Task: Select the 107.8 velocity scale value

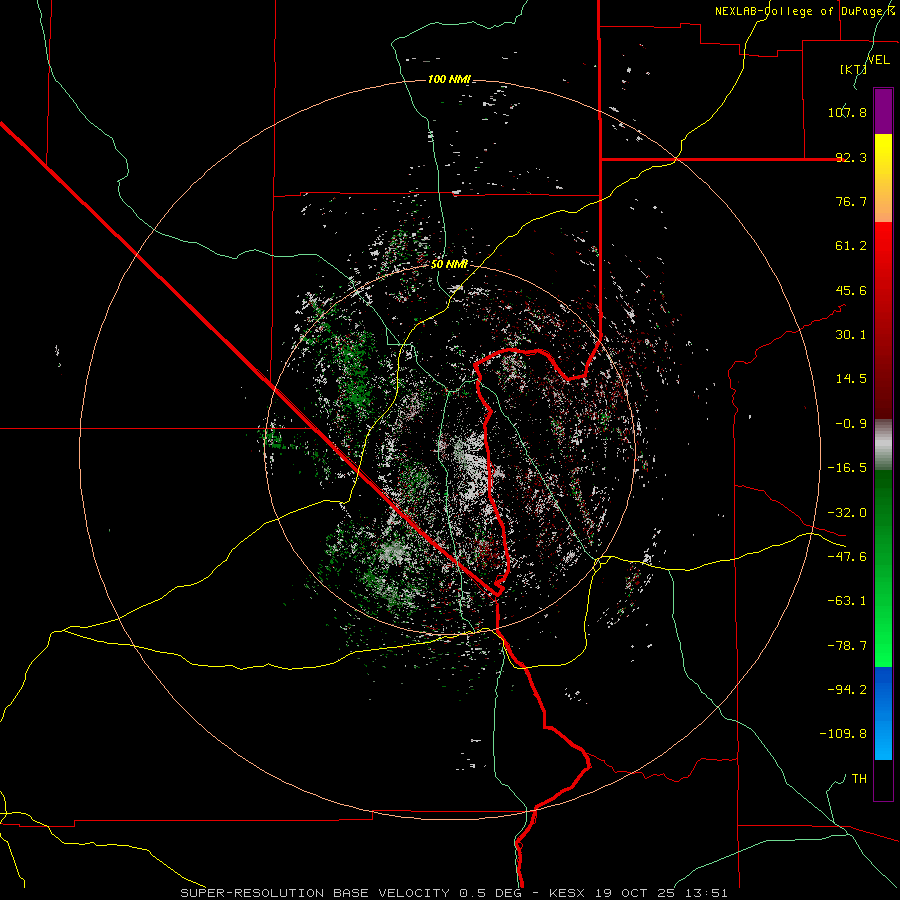Action: pos(847,112)
